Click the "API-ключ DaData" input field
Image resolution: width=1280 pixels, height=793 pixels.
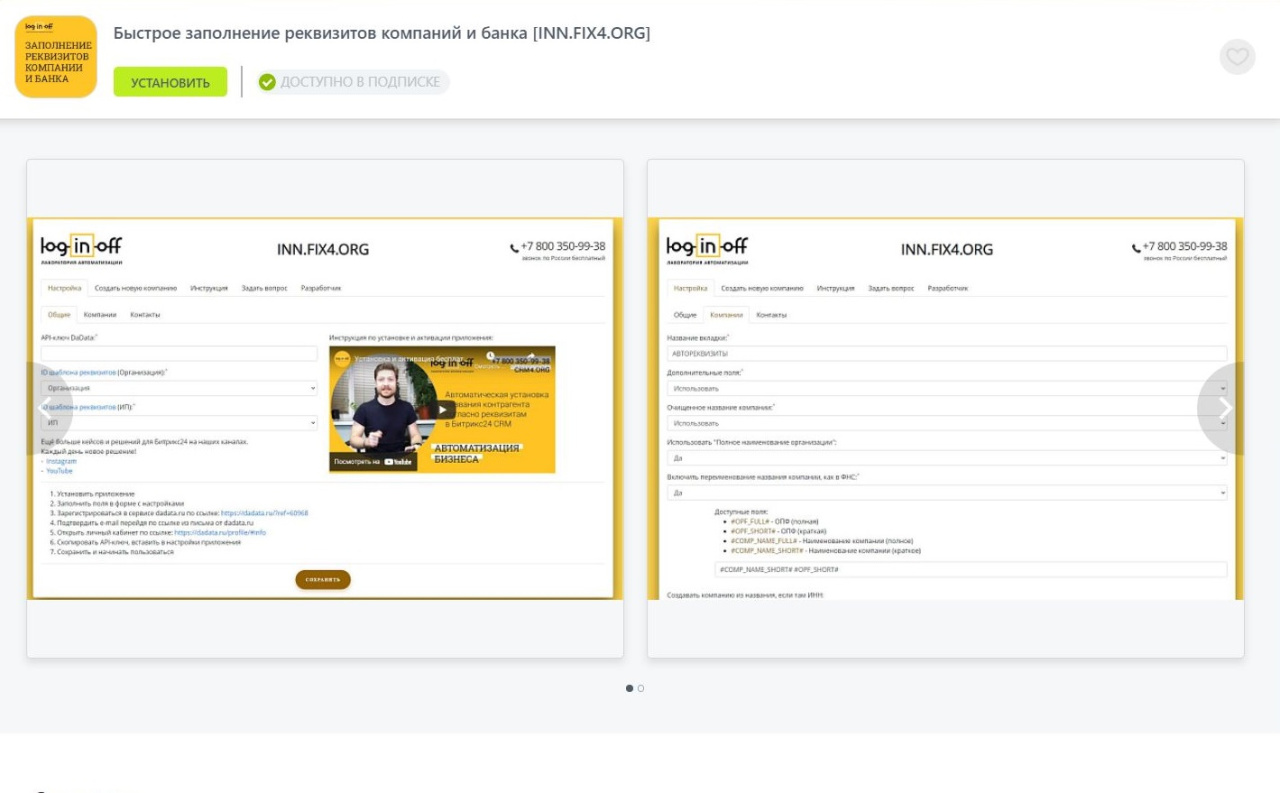179,354
